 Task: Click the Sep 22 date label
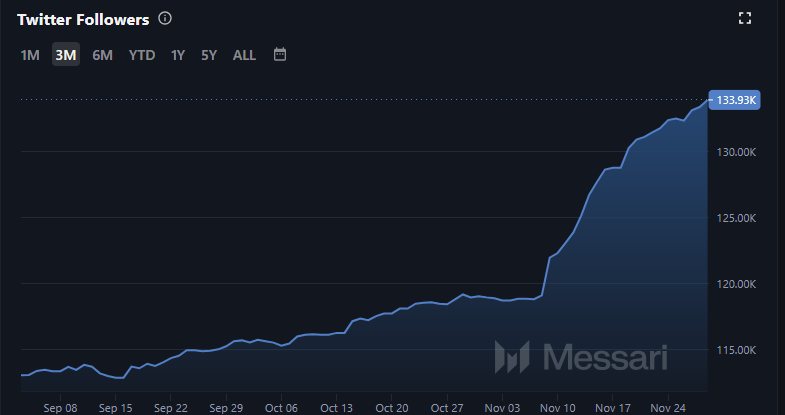click(x=171, y=408)
